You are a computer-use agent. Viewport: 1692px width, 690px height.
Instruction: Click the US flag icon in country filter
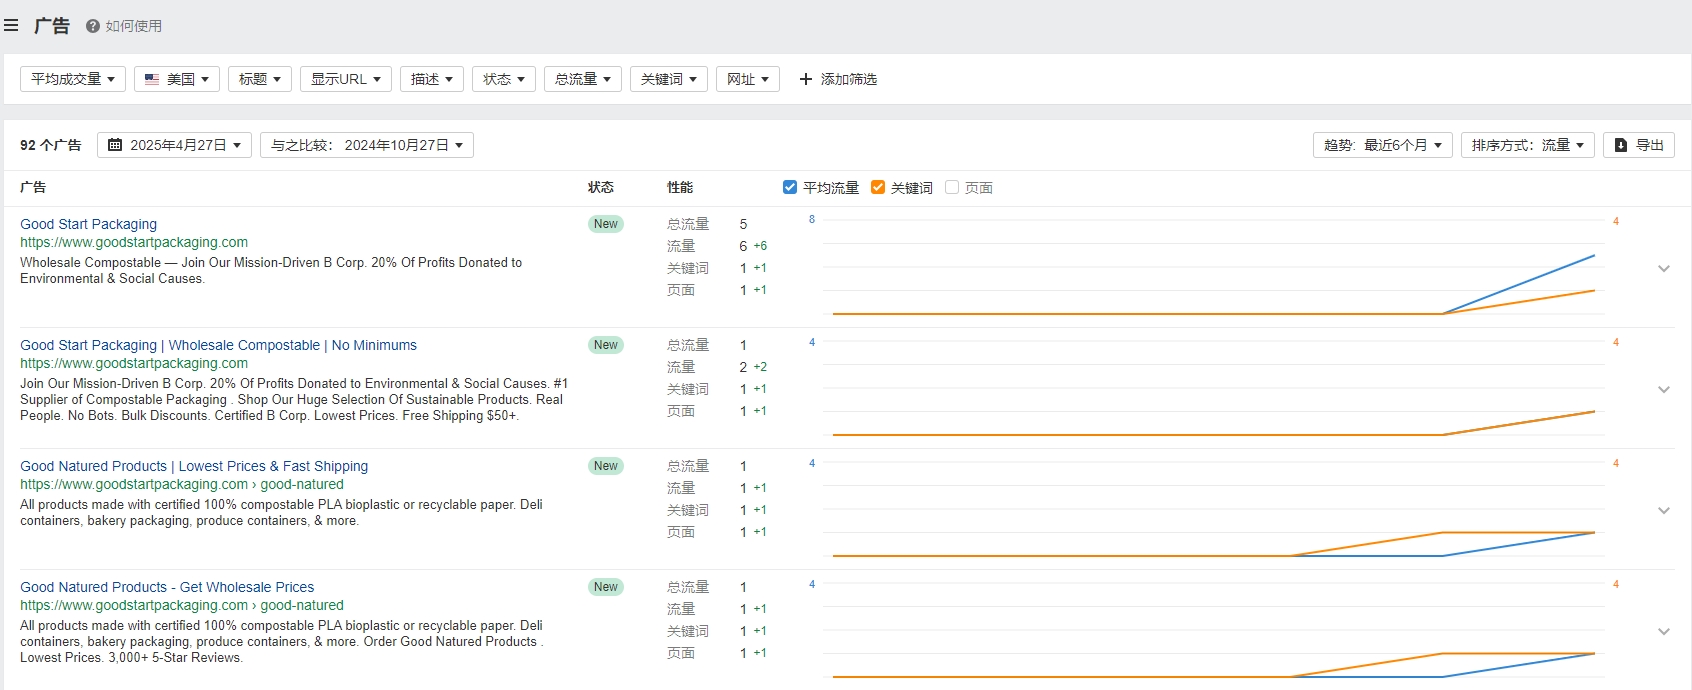[152, 79]
